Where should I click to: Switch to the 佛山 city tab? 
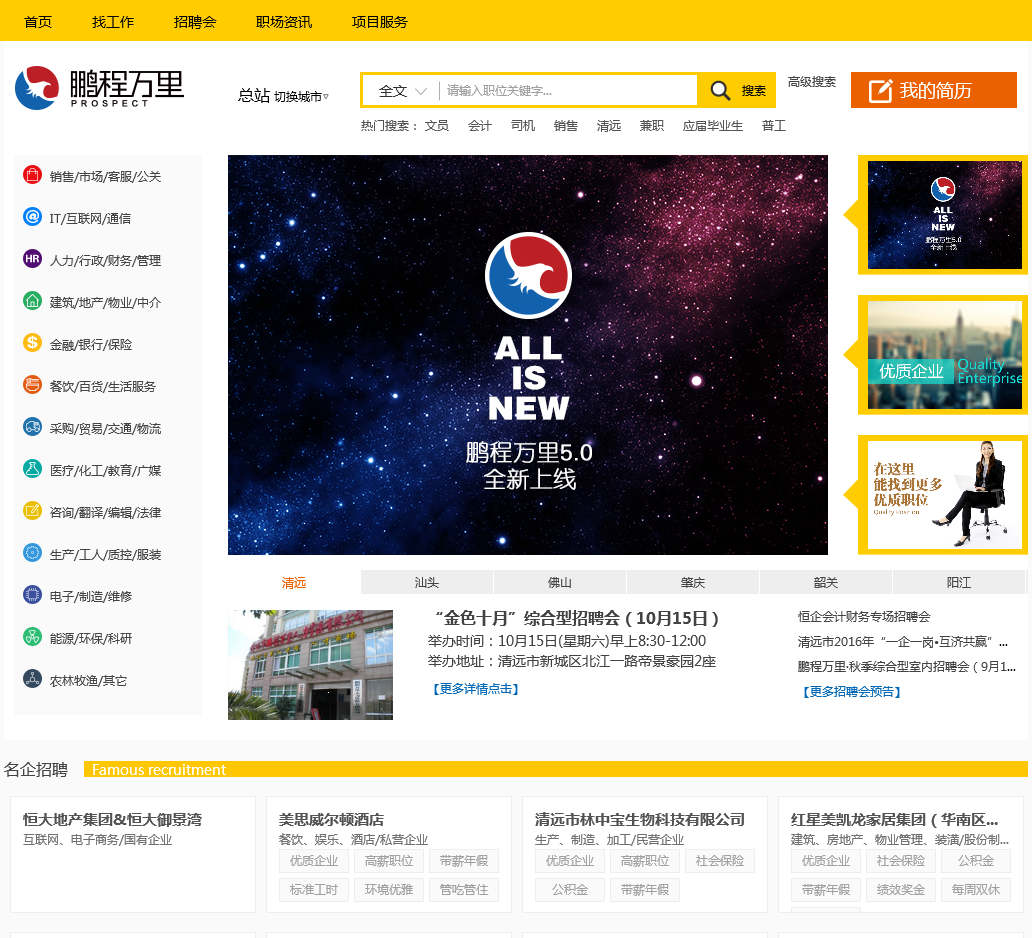tap(559, 583)
